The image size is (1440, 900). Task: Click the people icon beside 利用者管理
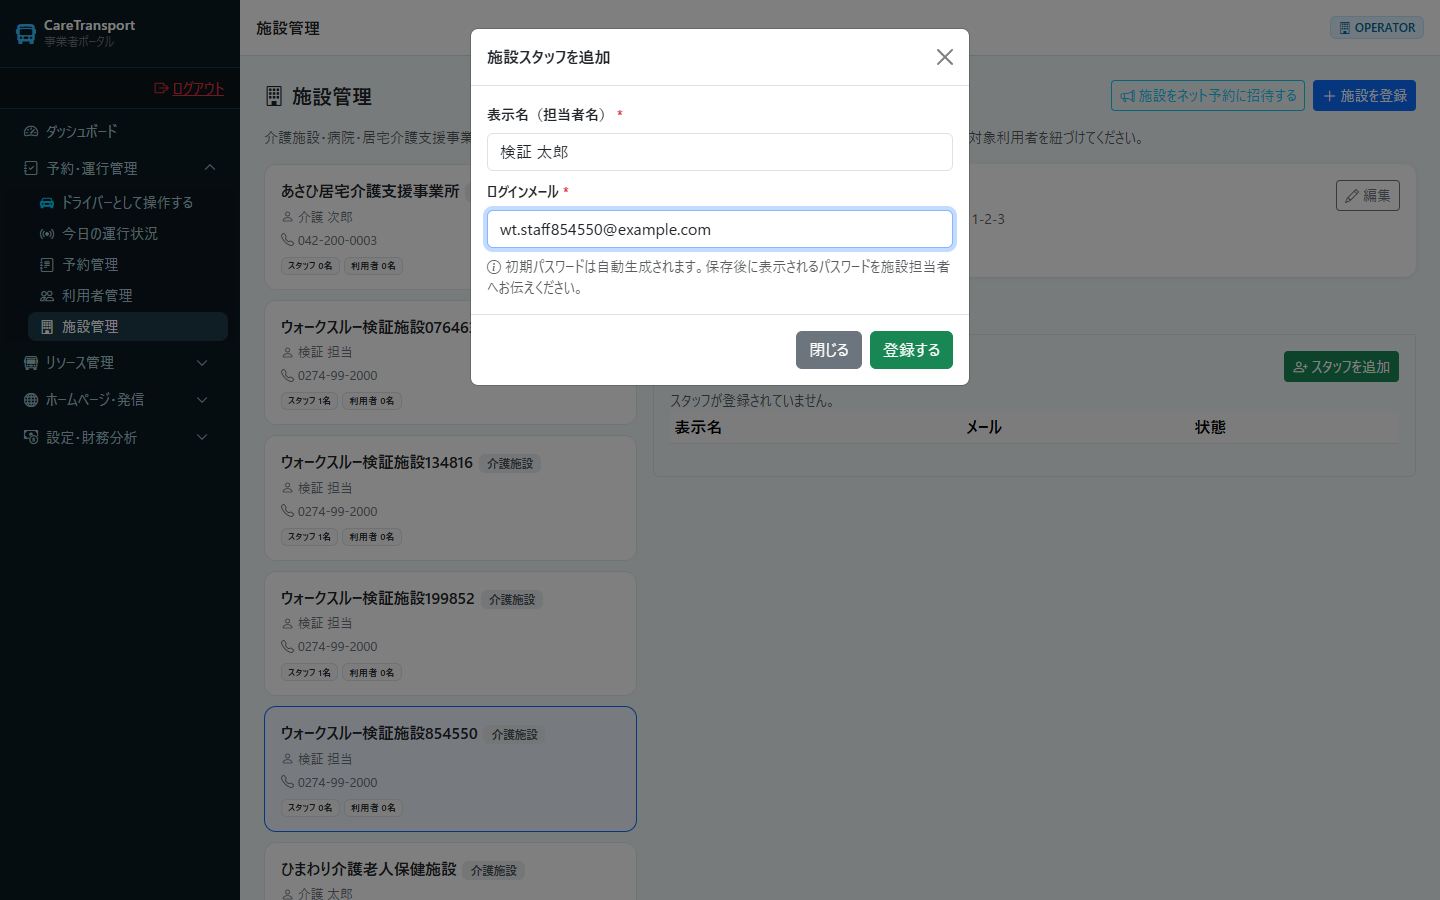[47, 295]
